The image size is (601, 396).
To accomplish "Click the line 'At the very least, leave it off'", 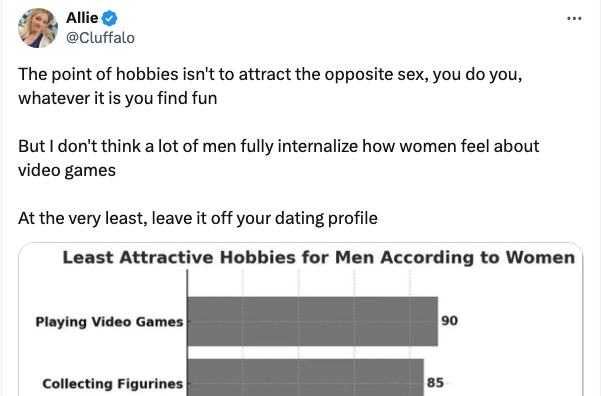I will 198,218.
